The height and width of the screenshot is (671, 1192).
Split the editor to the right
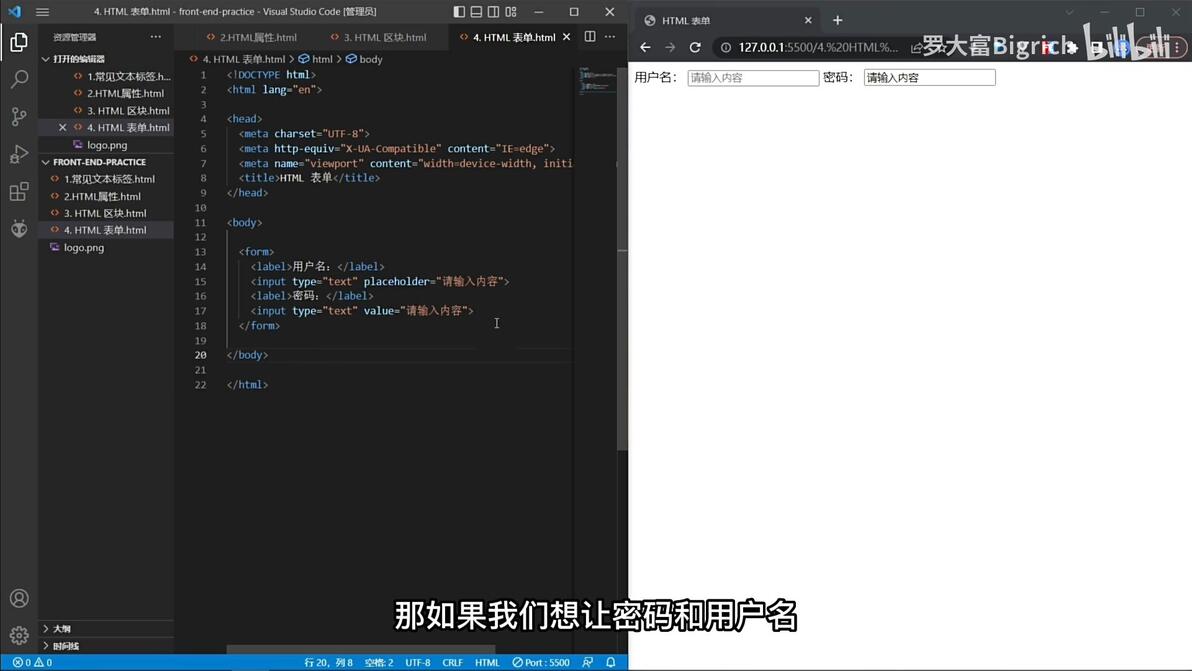590,36
